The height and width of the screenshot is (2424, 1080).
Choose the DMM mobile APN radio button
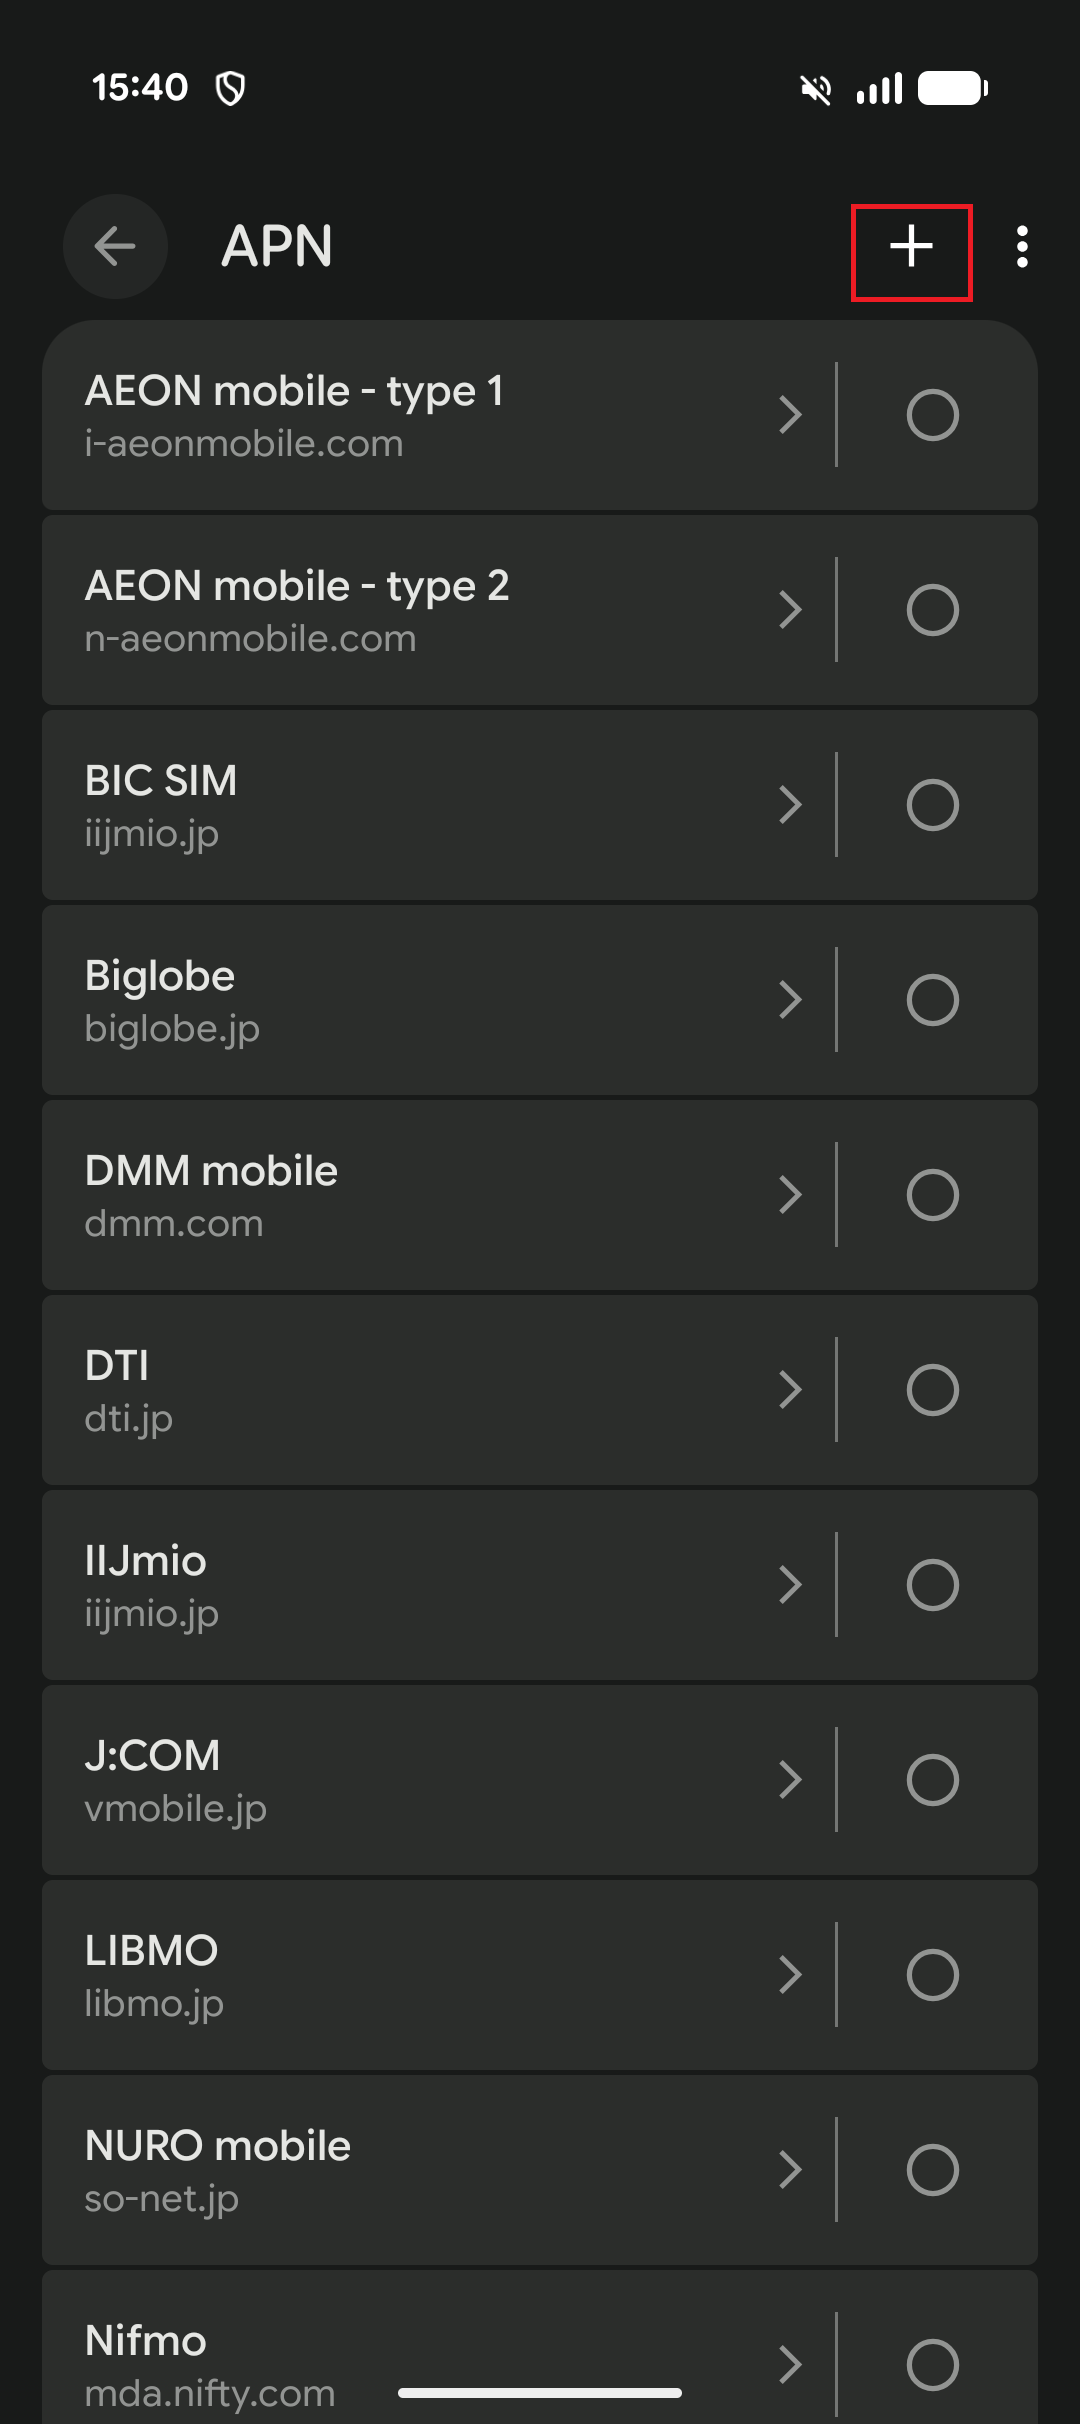tap(932, 1195)
